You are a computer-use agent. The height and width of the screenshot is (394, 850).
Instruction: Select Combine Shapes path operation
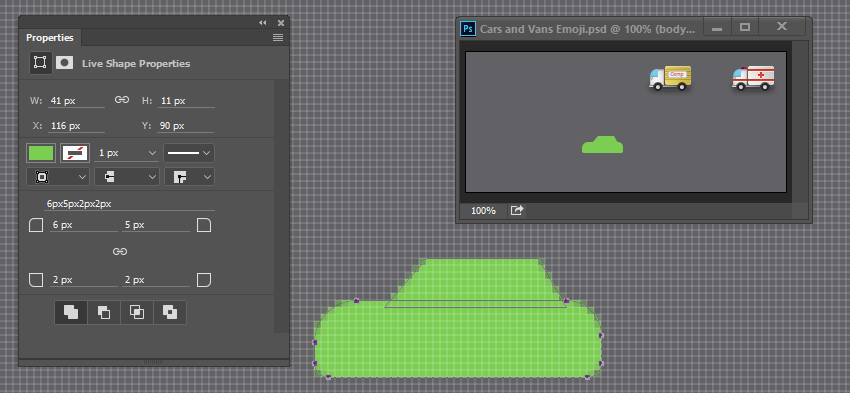71,312
